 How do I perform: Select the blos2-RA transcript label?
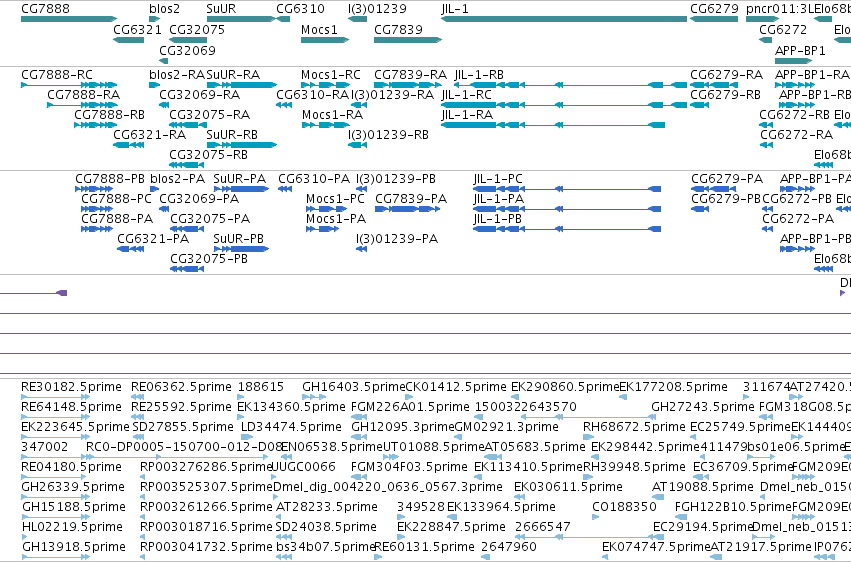(x=177, y=74)
